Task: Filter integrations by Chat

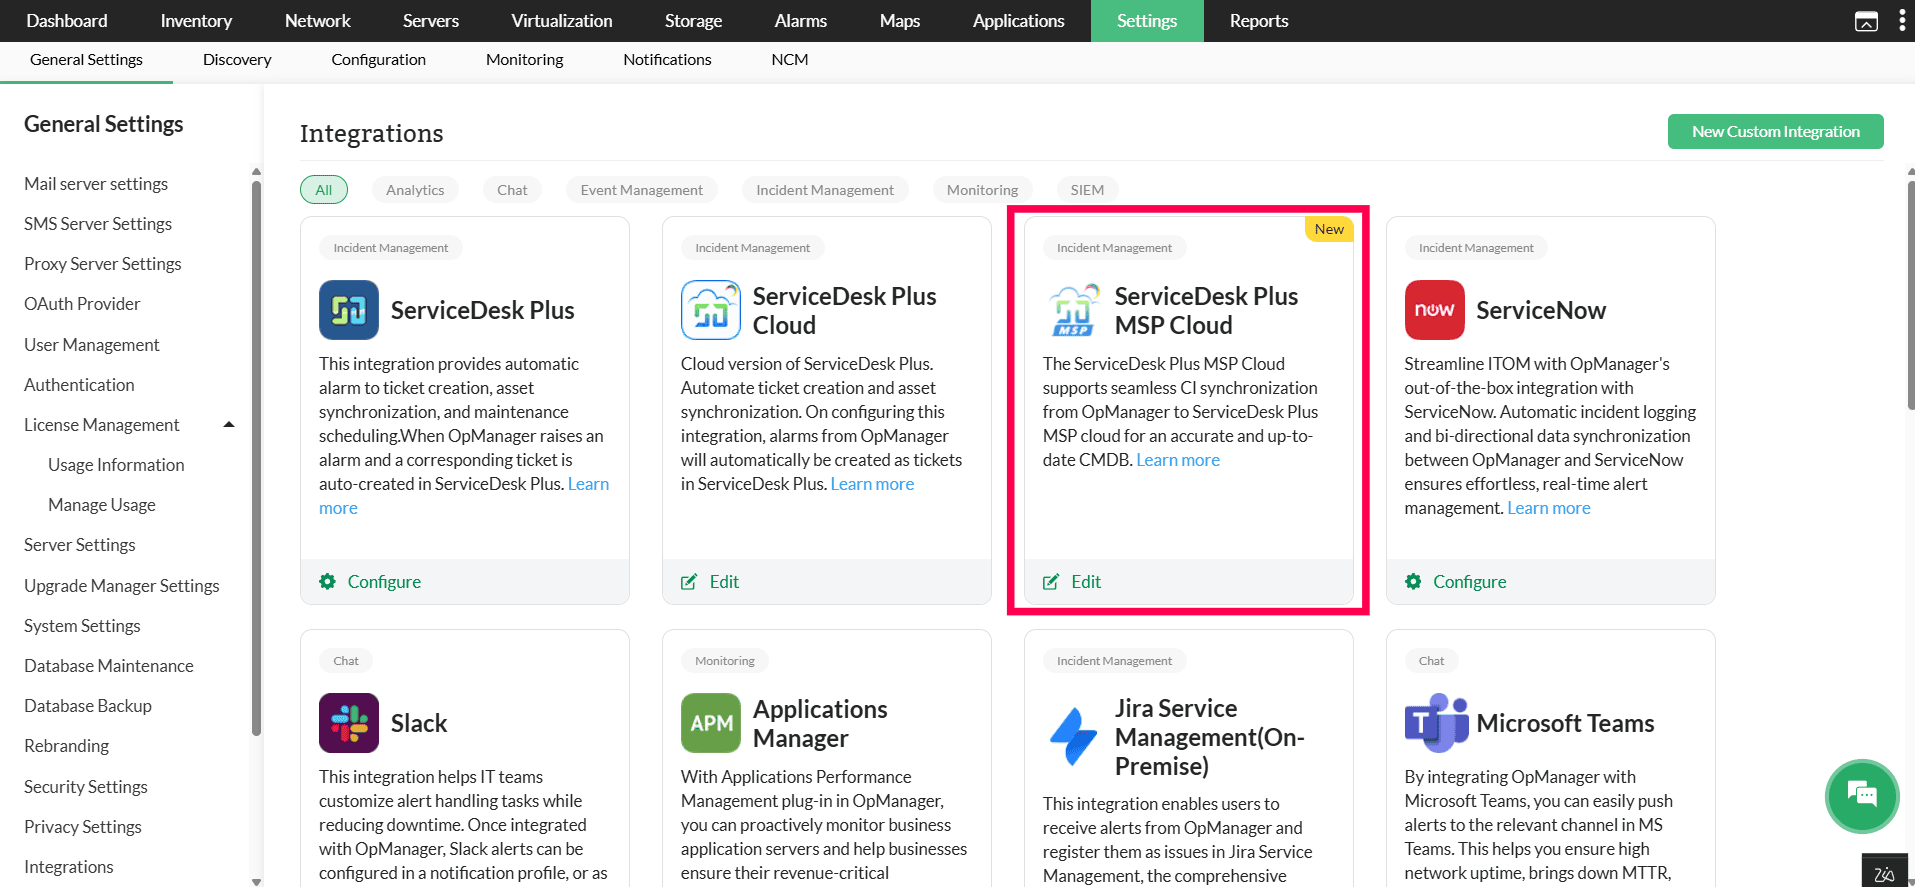Action: coord(512,190)
